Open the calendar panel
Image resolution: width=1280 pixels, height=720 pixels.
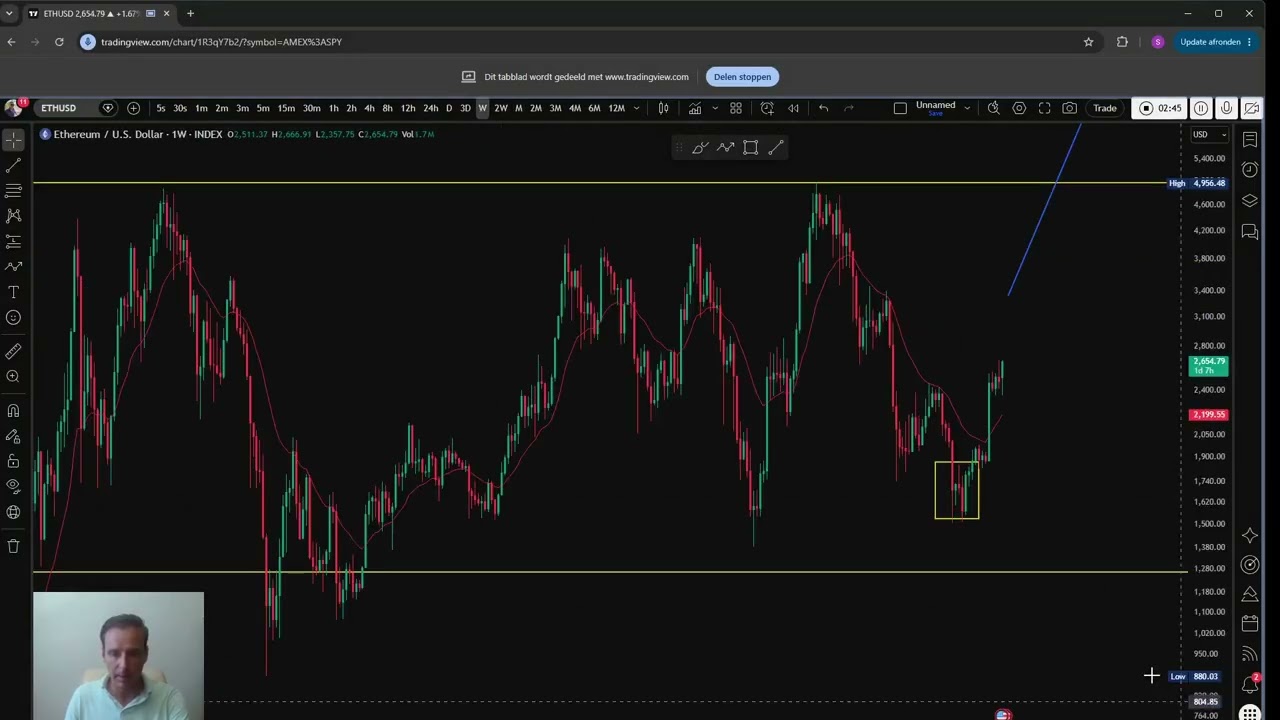tap(1250, 624)
